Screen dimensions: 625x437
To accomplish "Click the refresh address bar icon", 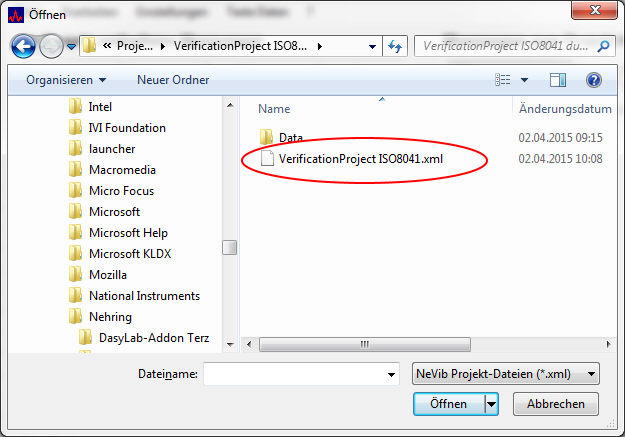I will pyautogui.click(x=395, y=46).
